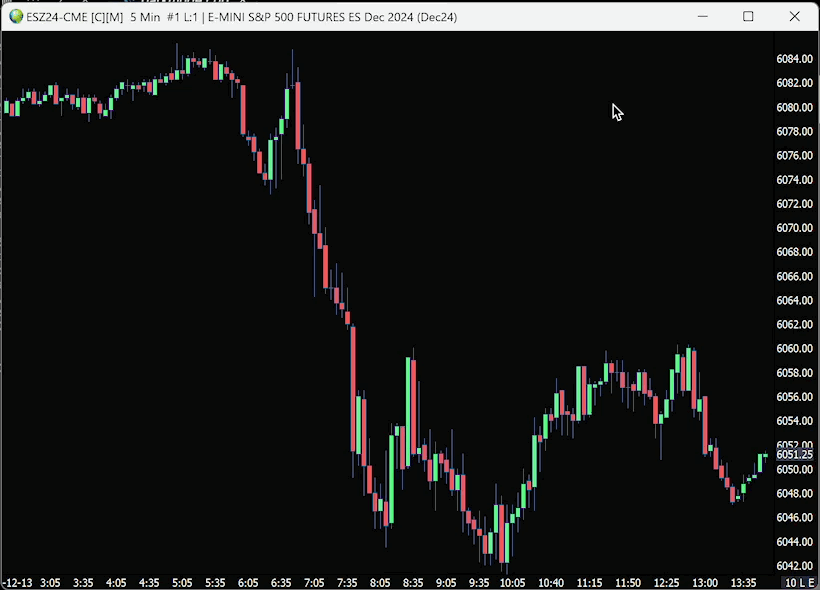Click the 8:05 time axis label
This screenshot has height=590, width=820.
pyautogui.click(x=380, y=583)
